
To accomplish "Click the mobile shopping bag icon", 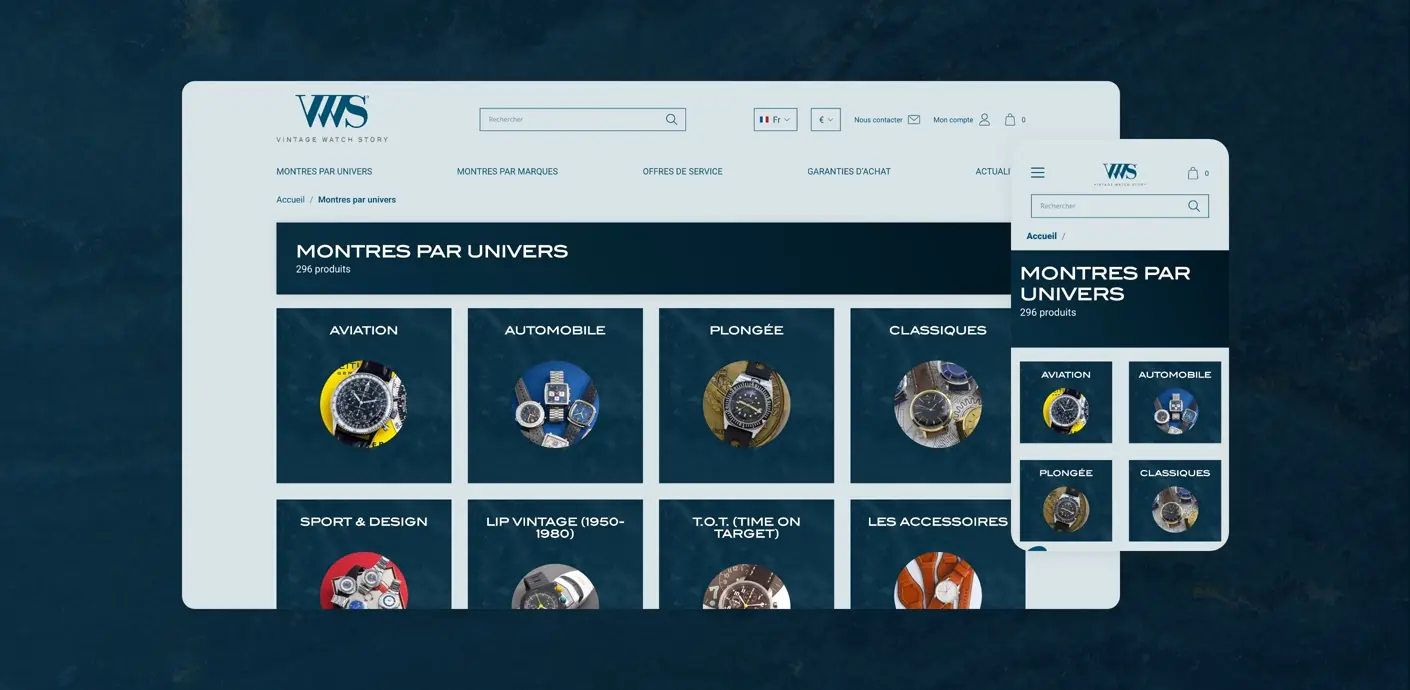I will (1193, 173).
